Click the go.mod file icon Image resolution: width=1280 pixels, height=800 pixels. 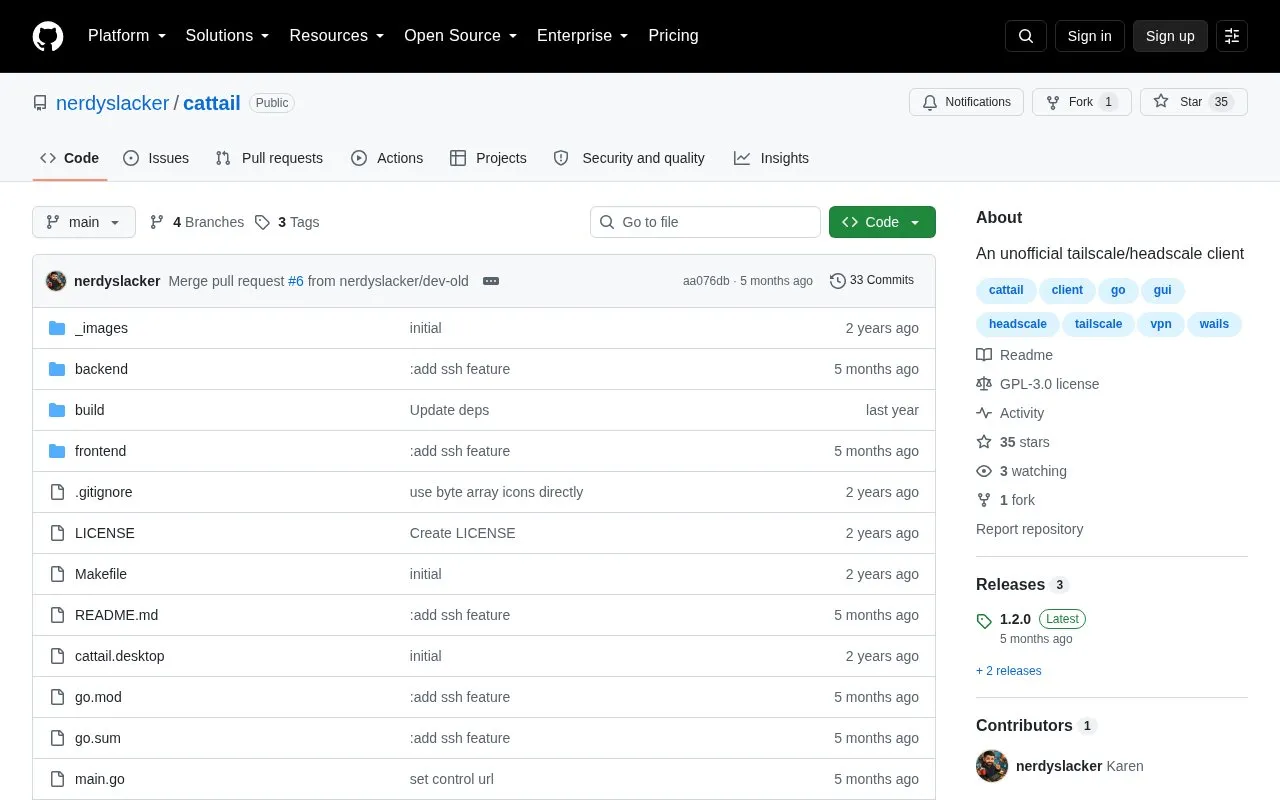pyautogui.click(x=57, y=697)
